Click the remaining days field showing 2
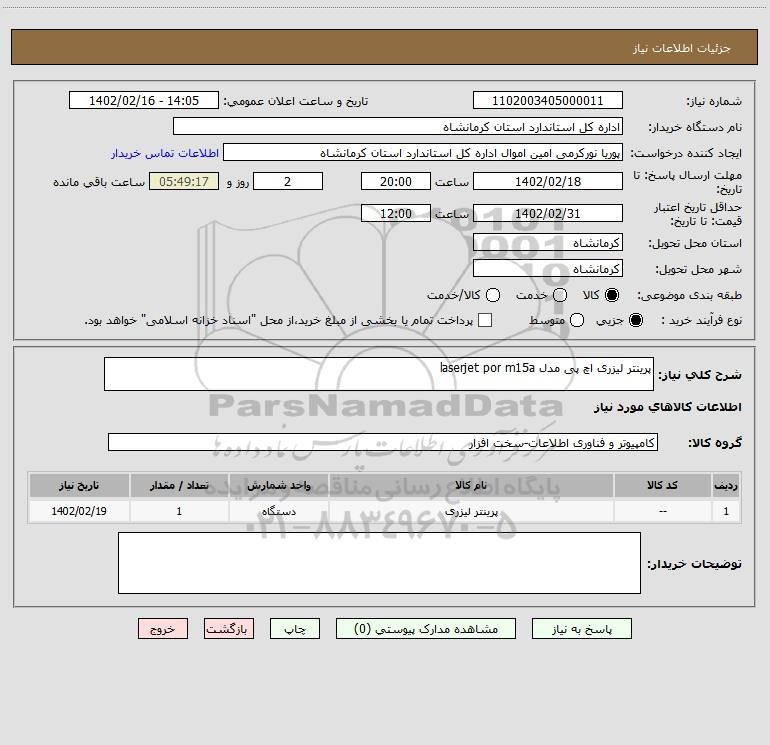The height and width of the screenshot is (745, 770). point(288,181)
